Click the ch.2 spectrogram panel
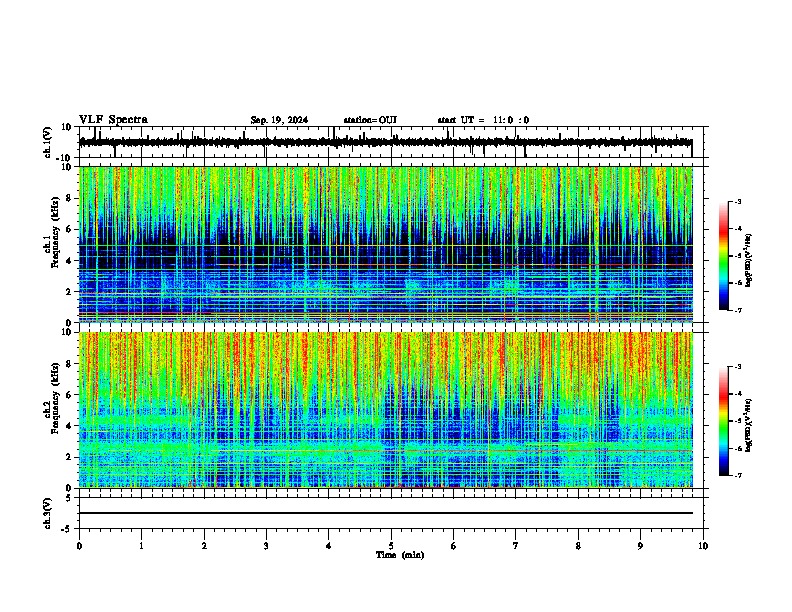The width and height of the screenshot is (792, 612). (x=385, y=410)
